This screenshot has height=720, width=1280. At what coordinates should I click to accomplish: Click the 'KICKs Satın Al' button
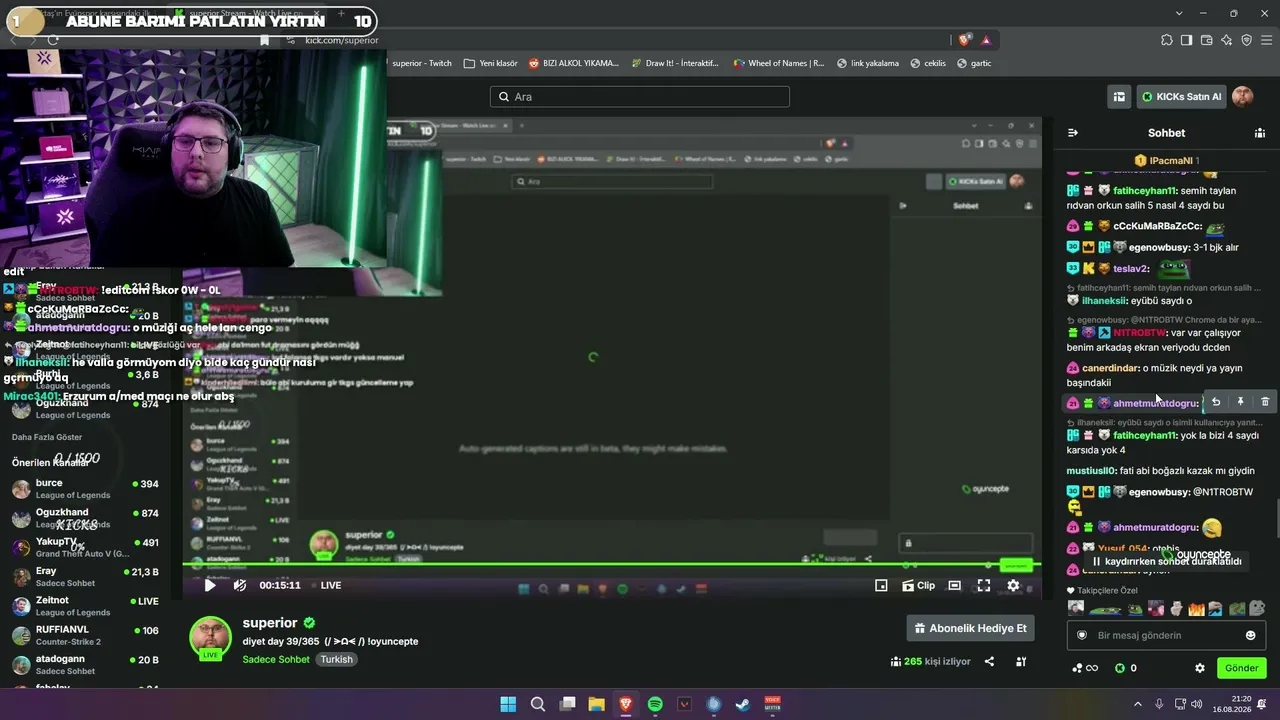(1182, 97)
